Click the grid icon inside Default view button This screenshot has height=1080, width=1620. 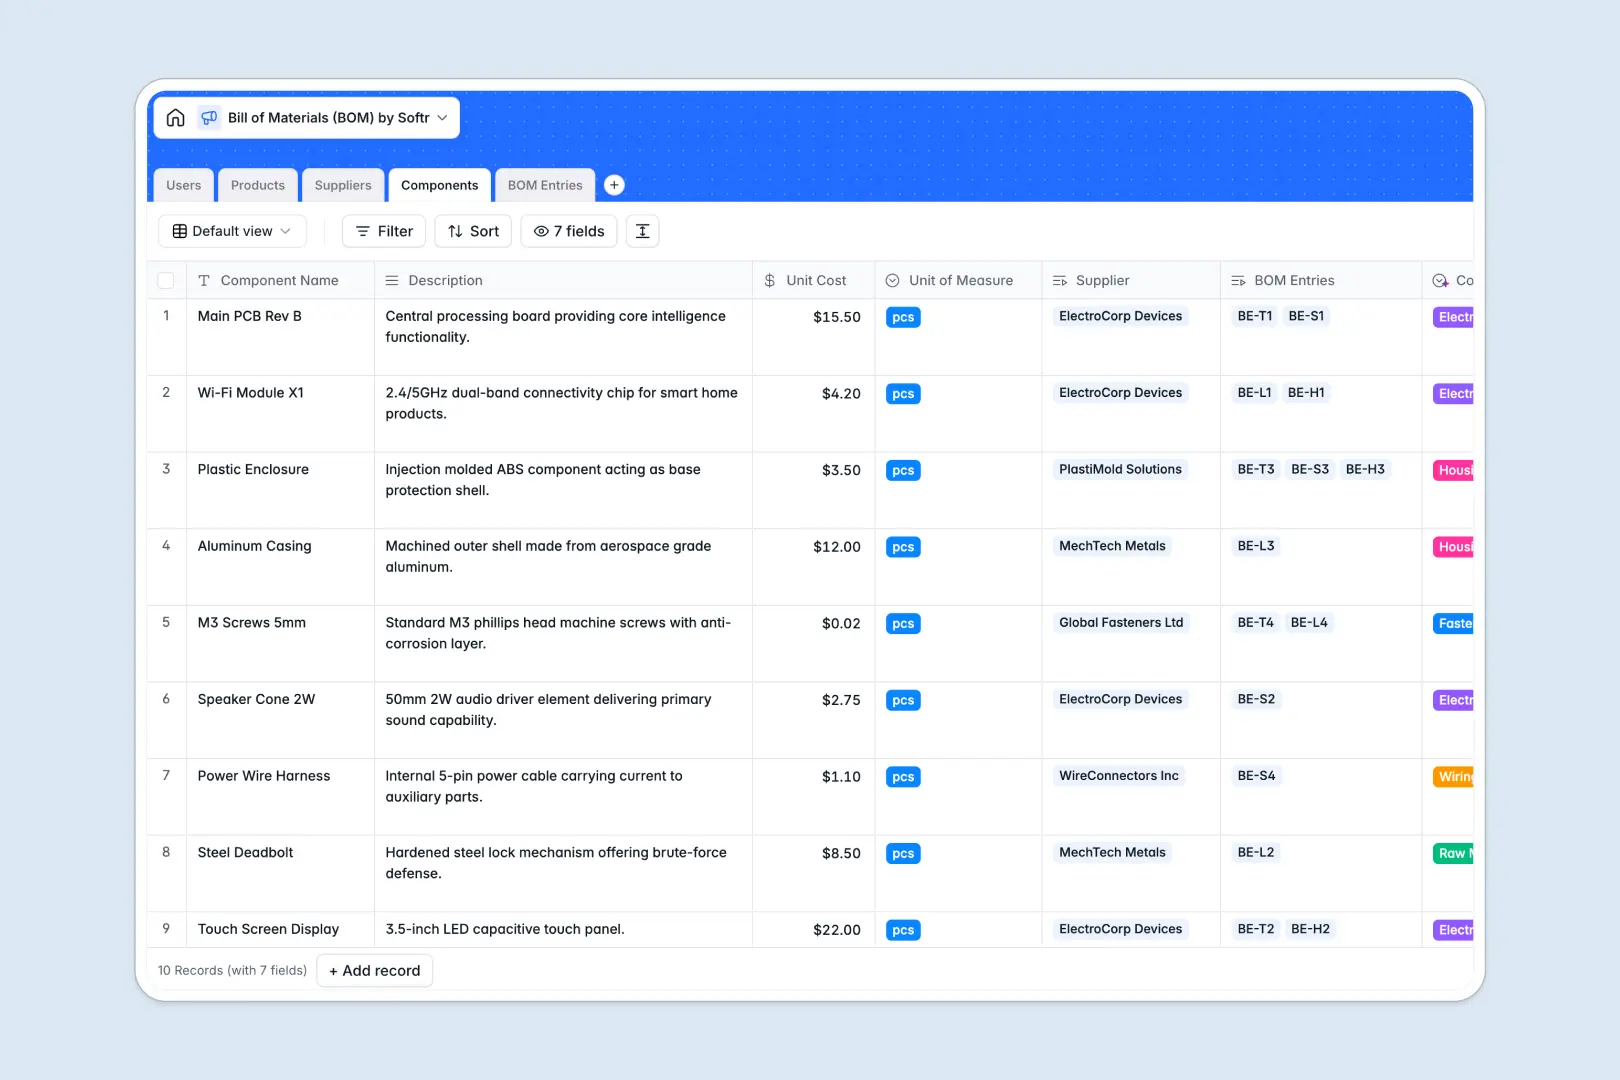click(x=179, y=231)
